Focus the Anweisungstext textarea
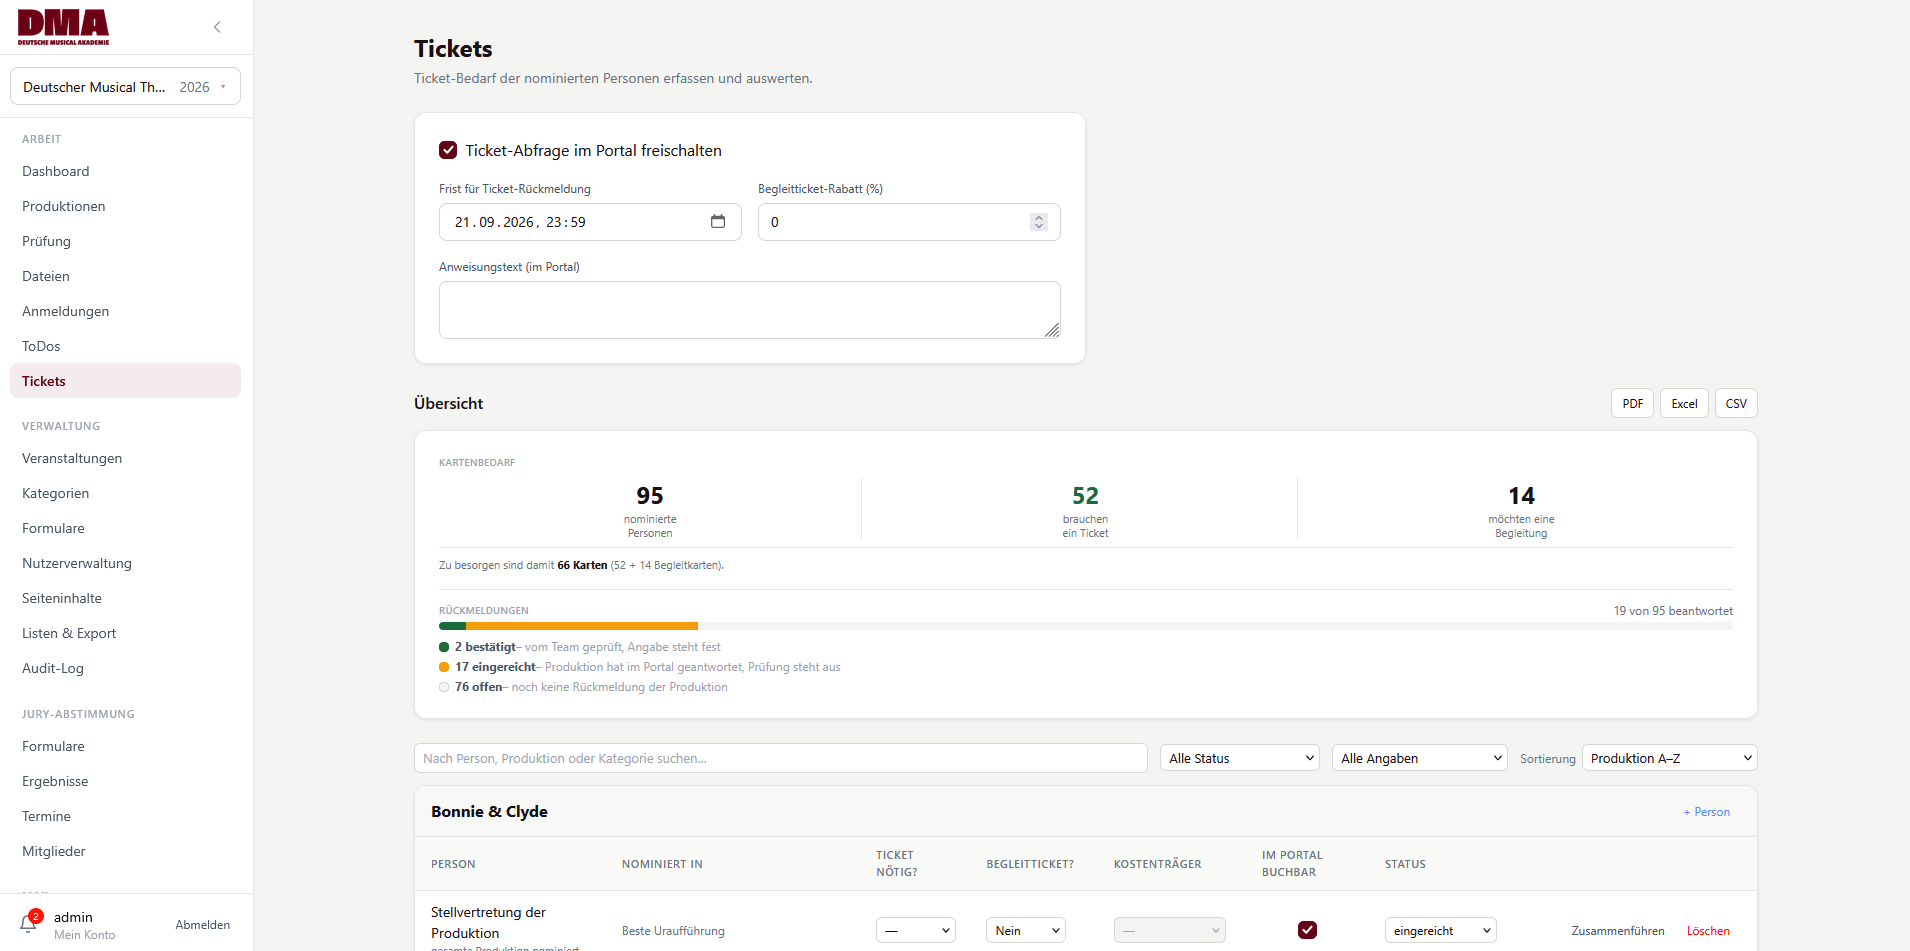This screenshot has width=1910, height=951. click(x=750, y=310)
